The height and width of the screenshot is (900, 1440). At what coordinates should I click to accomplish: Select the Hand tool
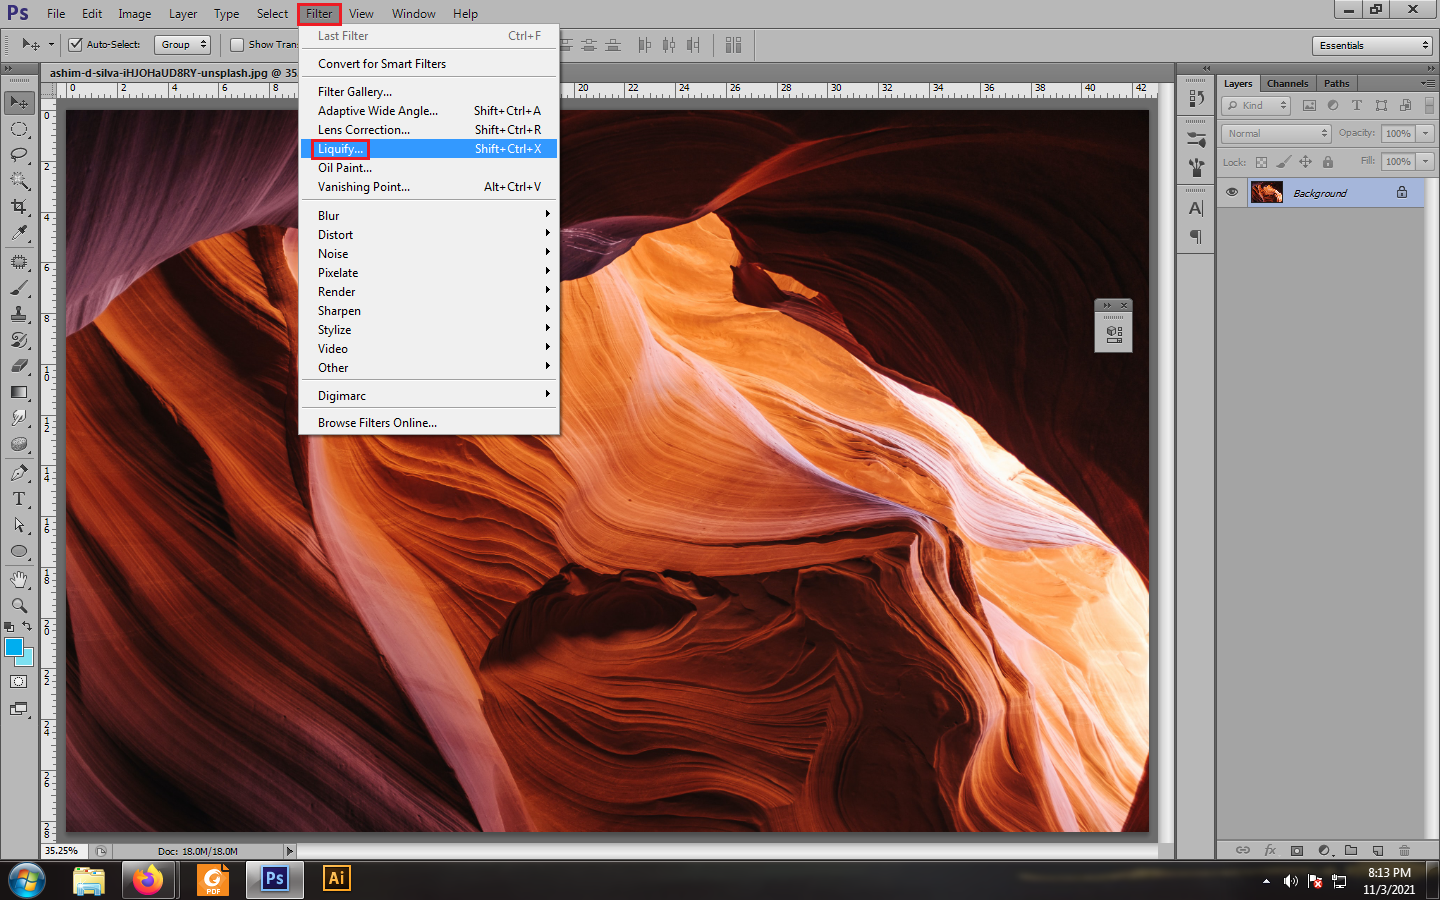pos(19,579)
